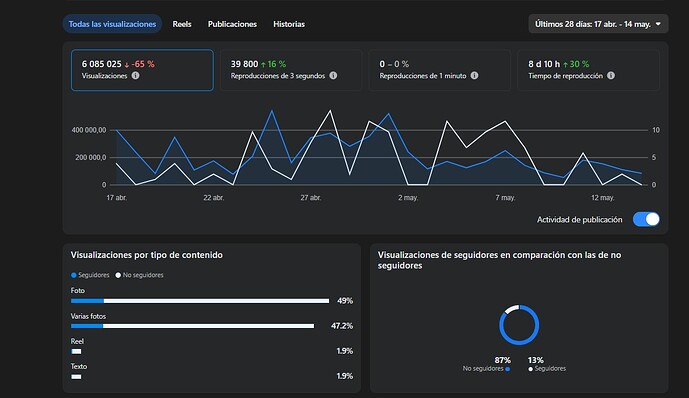Click the white No seguidores legend dot

[x=118, y=275]
